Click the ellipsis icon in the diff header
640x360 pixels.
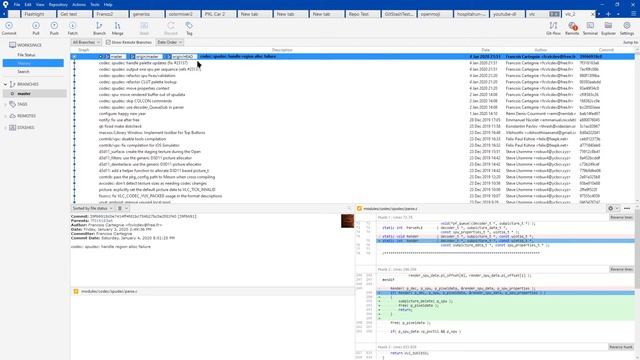(x=627, y=209)
